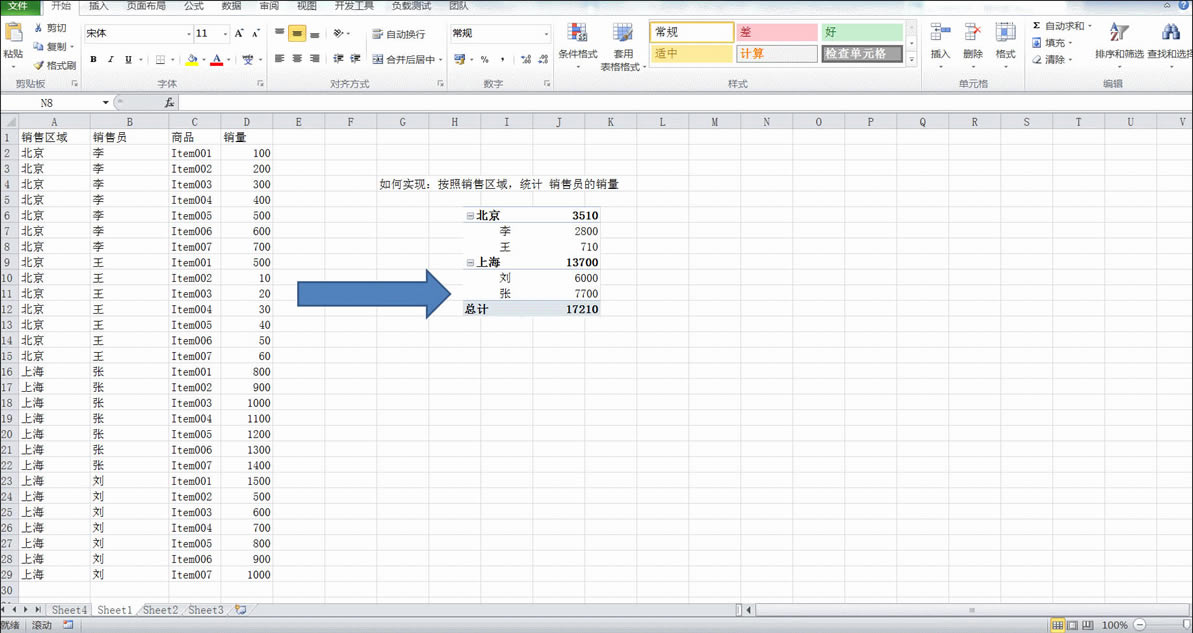Image resolution: width=1193 pixels, height=633 pixels.
Task: Open the Clear (清除) dropdown
Action: 1052,59
